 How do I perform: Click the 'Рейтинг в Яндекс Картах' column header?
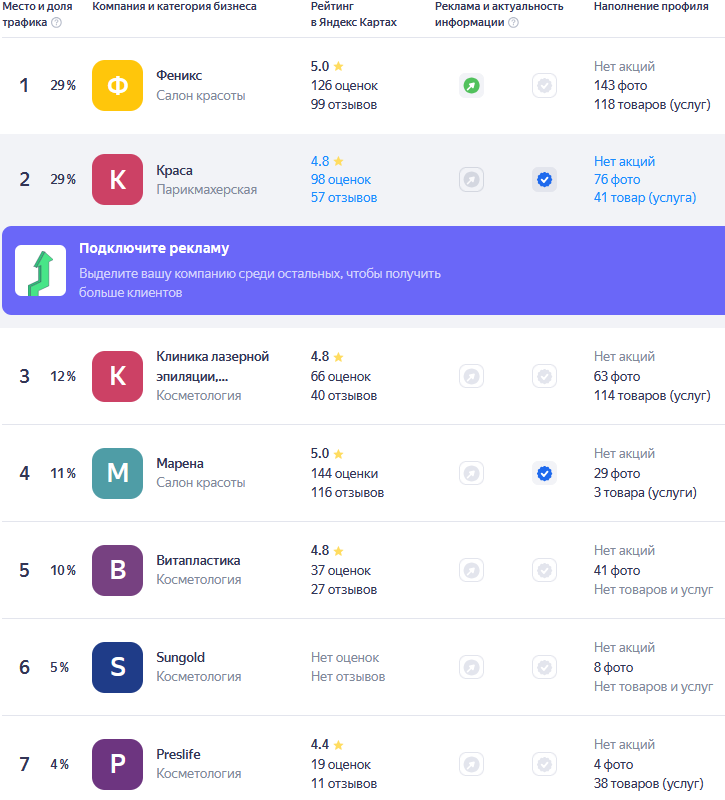point(353,14)
